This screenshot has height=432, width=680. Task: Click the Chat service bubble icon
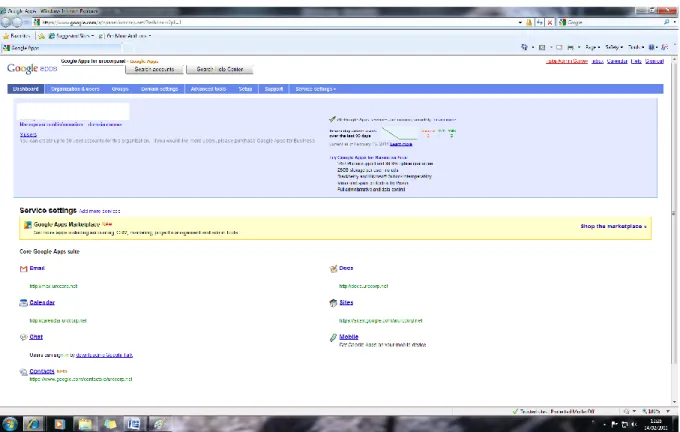(x=23, y=337)
